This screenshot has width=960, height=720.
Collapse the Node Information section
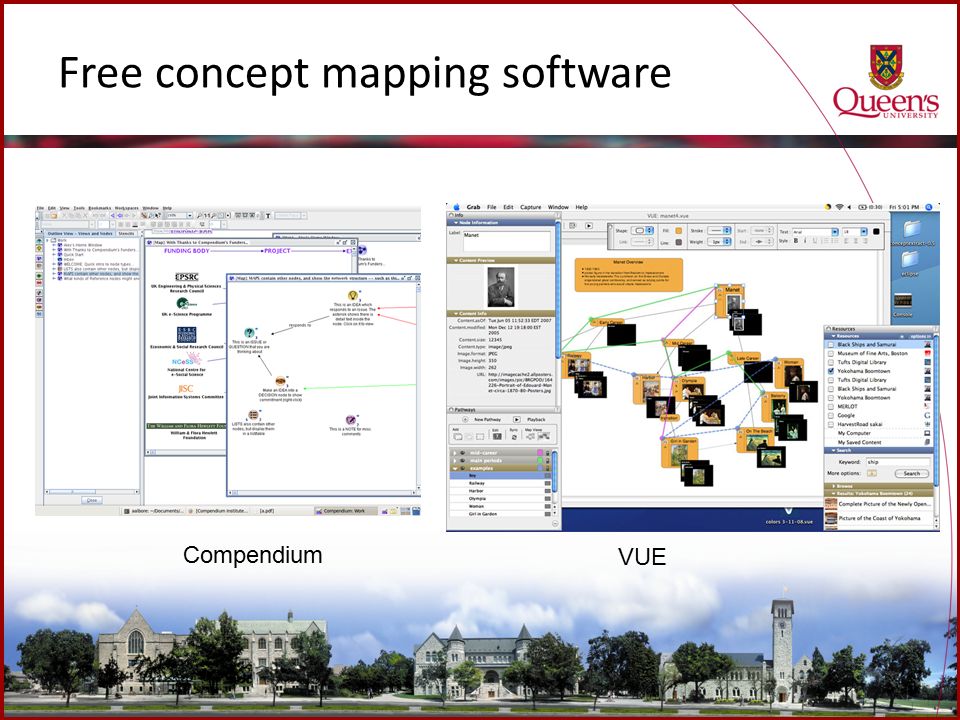coord(456,222)
